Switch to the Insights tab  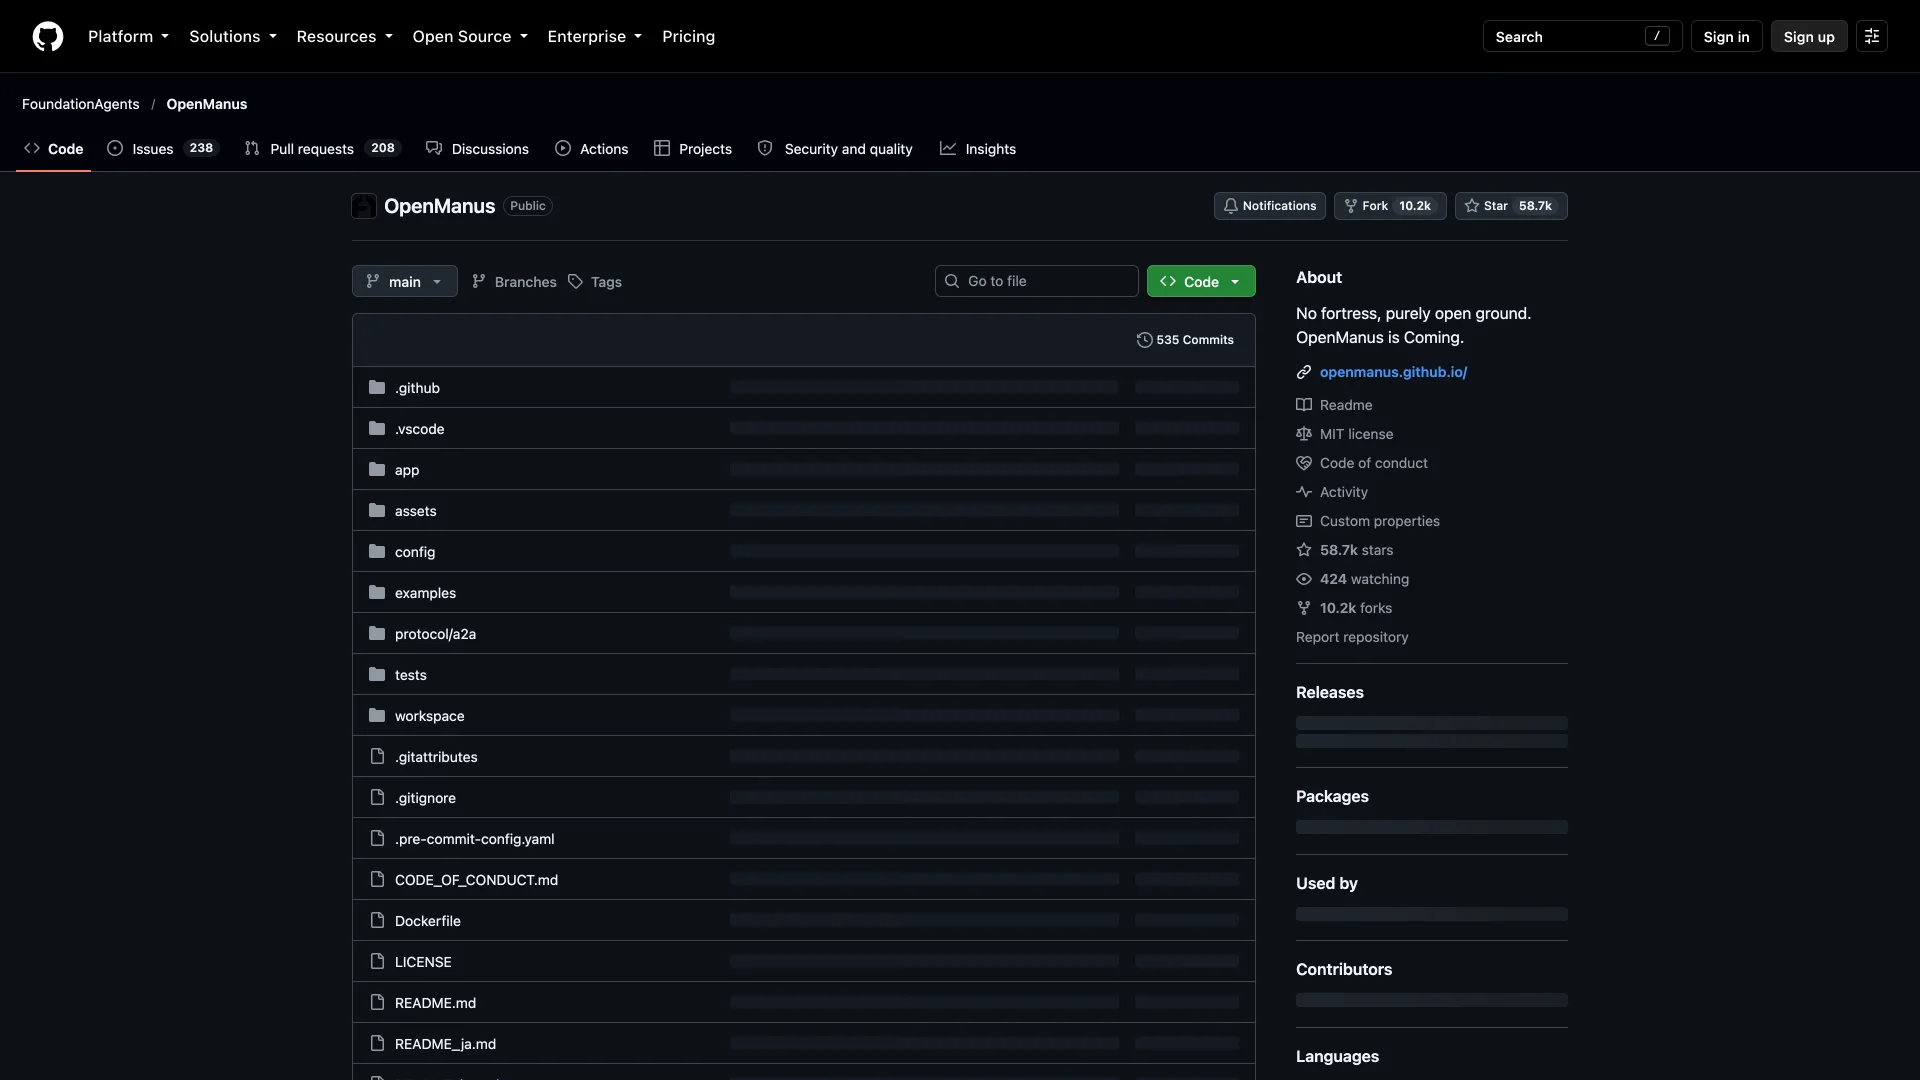978,148
